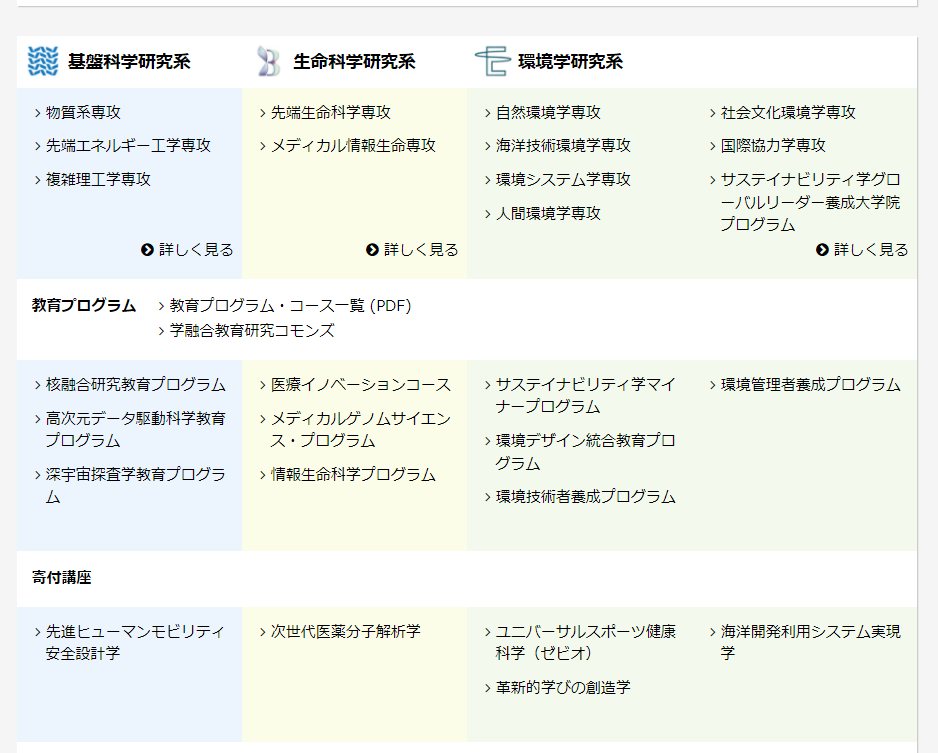Image resolution: width=938 pixels, height=753 pixels.
Task: Go to 次世代医薬分子解析学
Action: pos(346,632)
